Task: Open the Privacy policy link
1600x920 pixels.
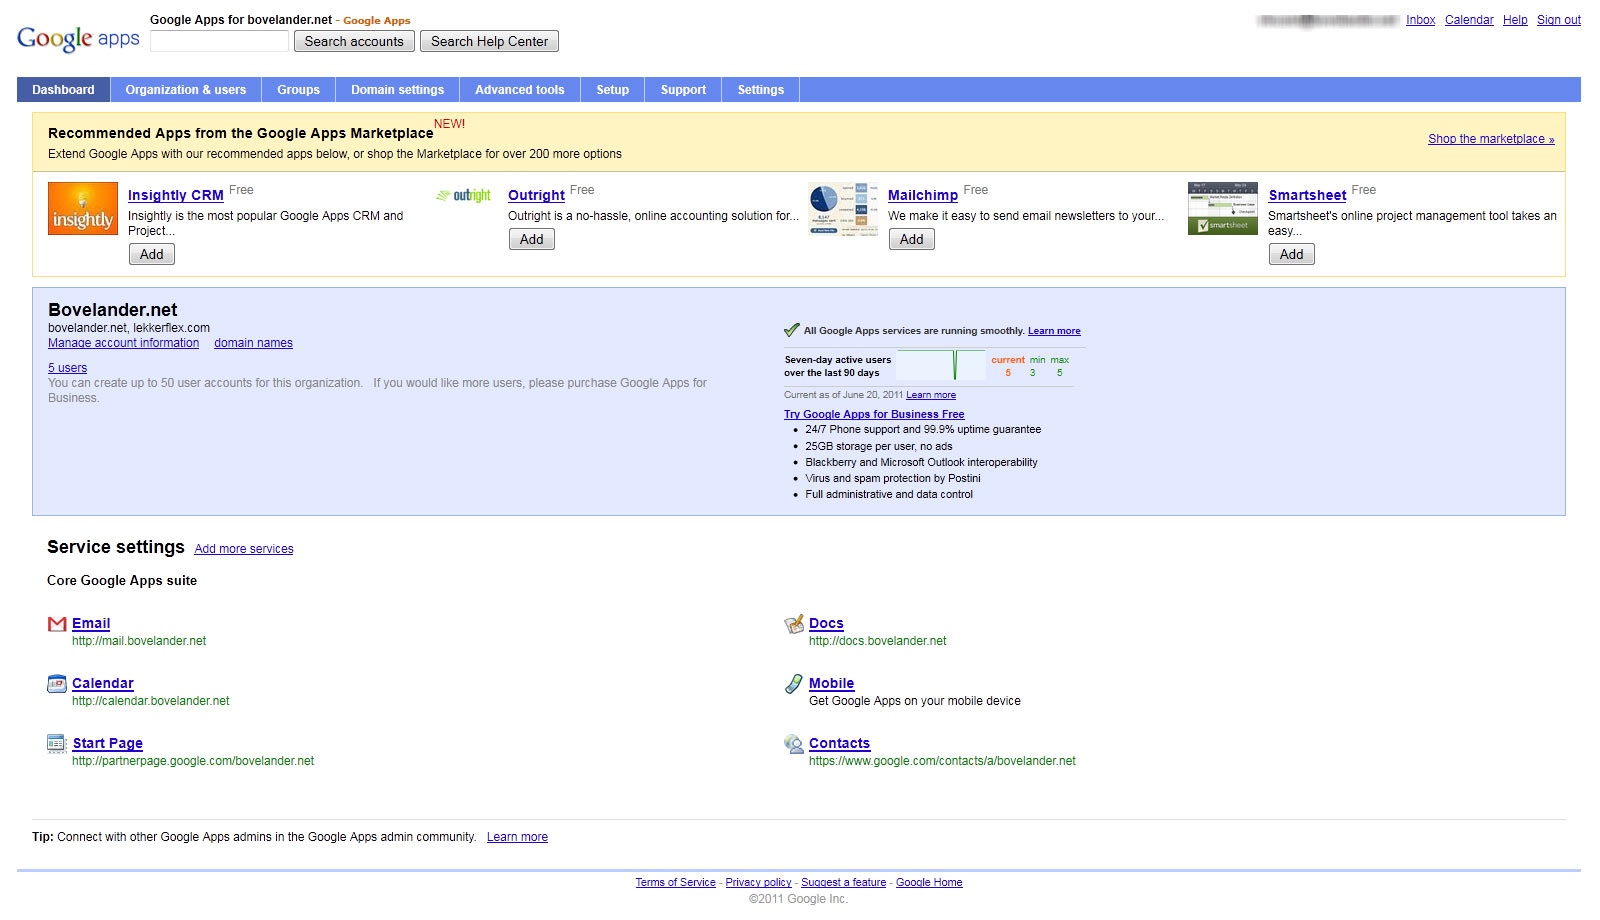Action: [759, 882]
